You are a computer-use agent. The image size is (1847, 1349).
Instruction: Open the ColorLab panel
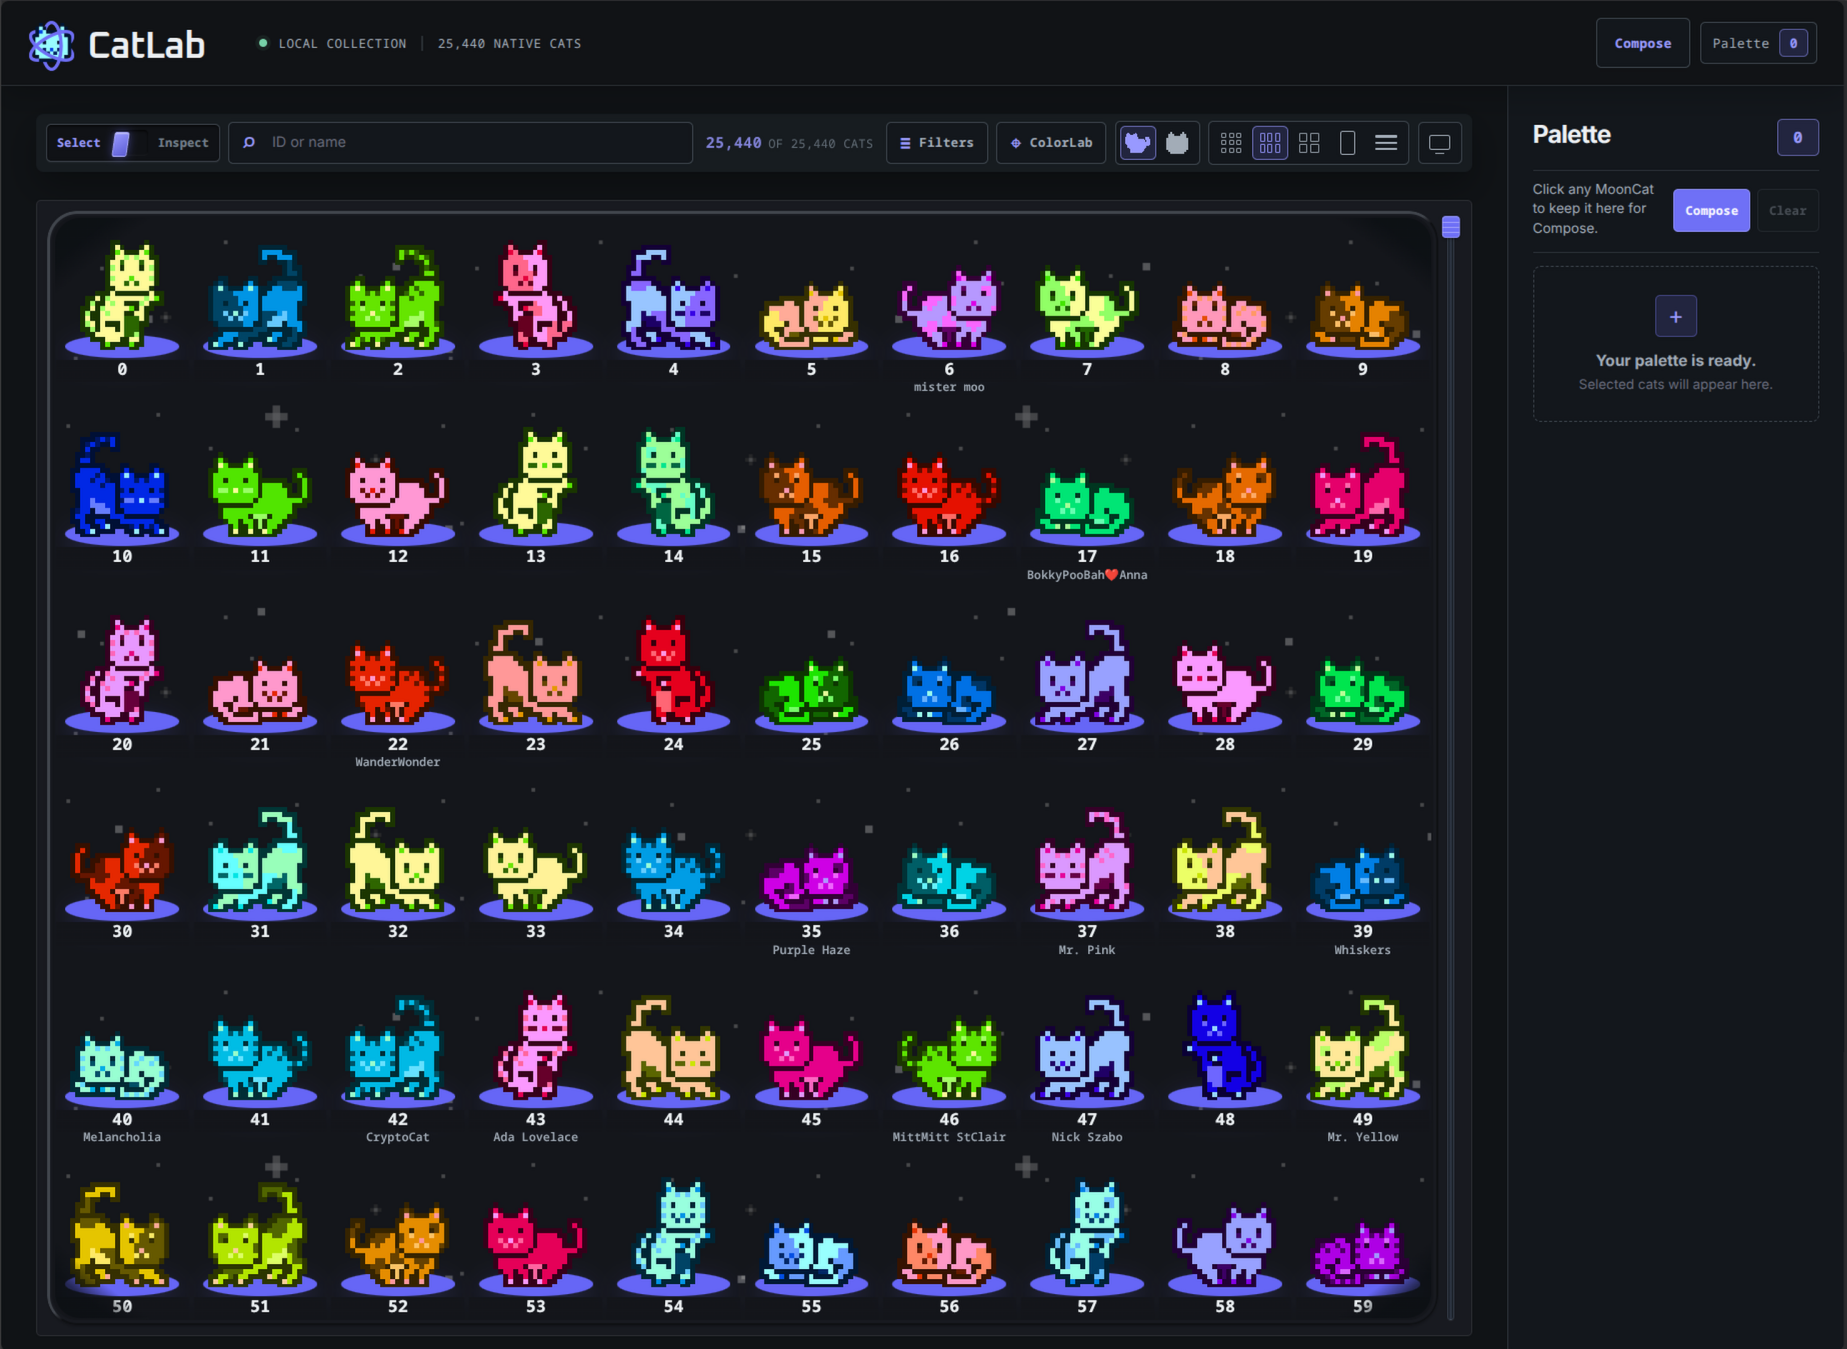(x=1051, y=143)
